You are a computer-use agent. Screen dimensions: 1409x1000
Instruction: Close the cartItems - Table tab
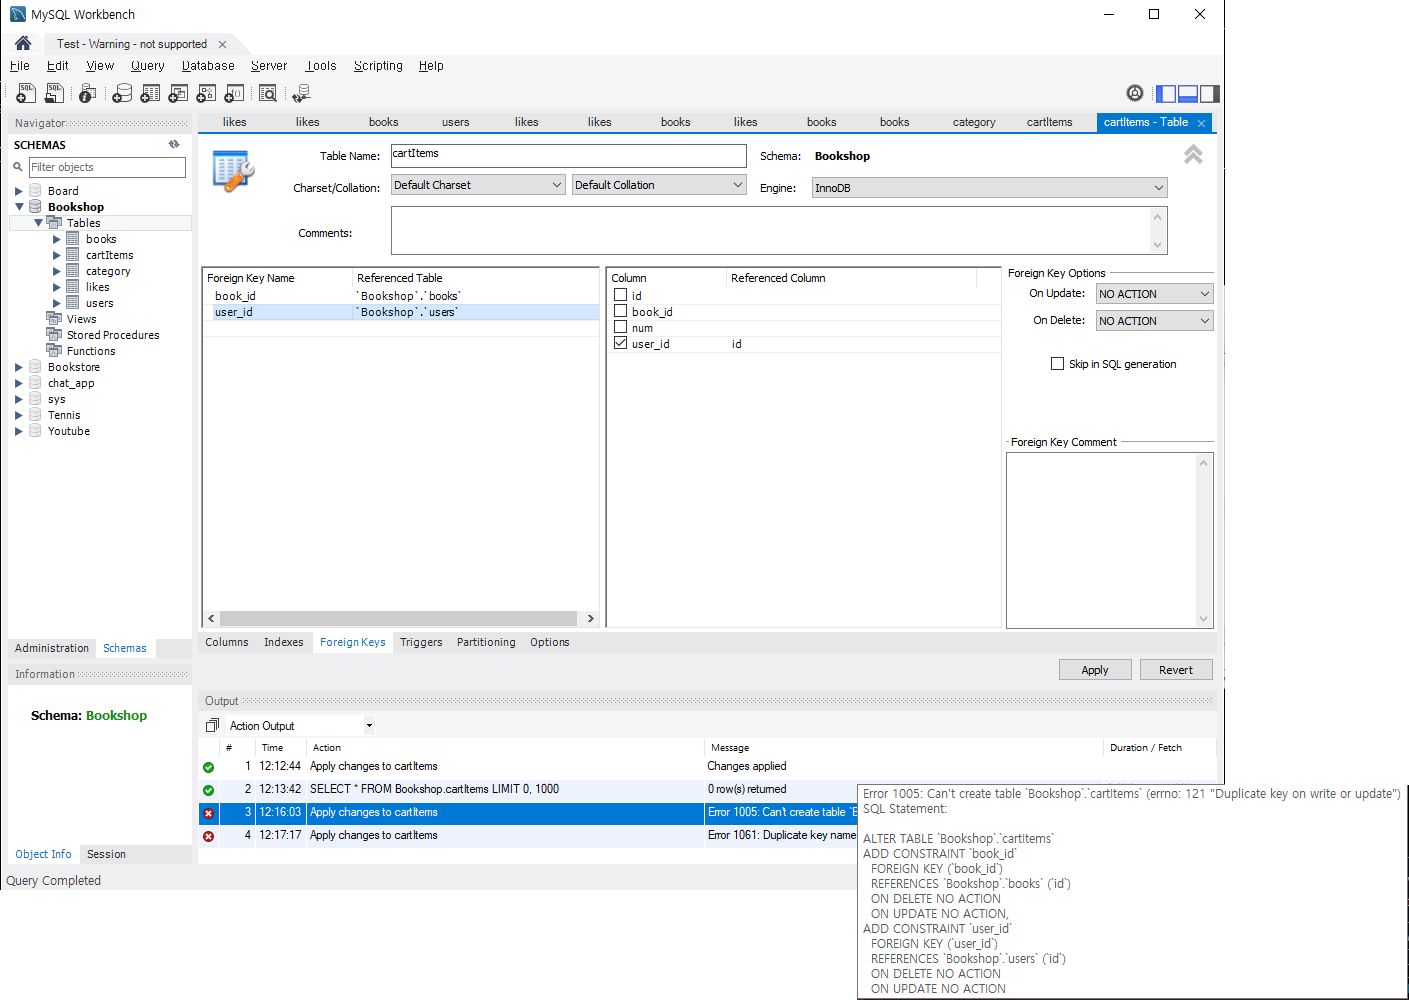coord(1201,123)
